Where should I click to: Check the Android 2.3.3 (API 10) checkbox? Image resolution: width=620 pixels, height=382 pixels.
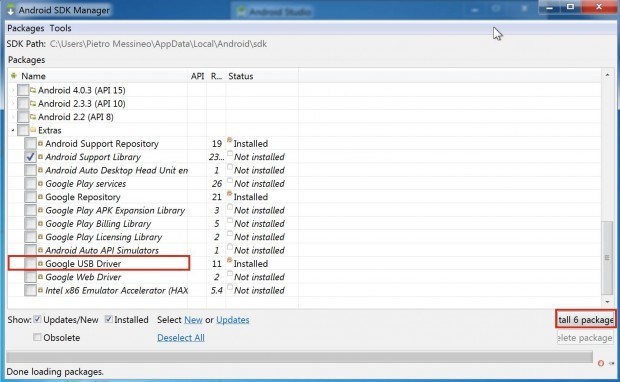[23, 104]
